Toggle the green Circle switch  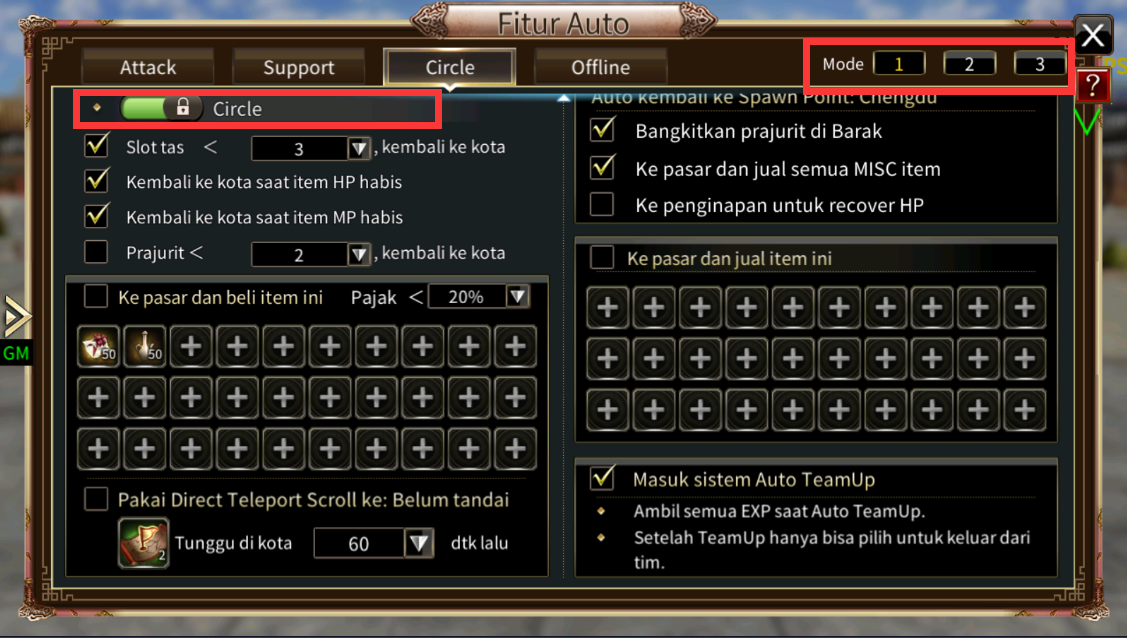click(162, 108)
